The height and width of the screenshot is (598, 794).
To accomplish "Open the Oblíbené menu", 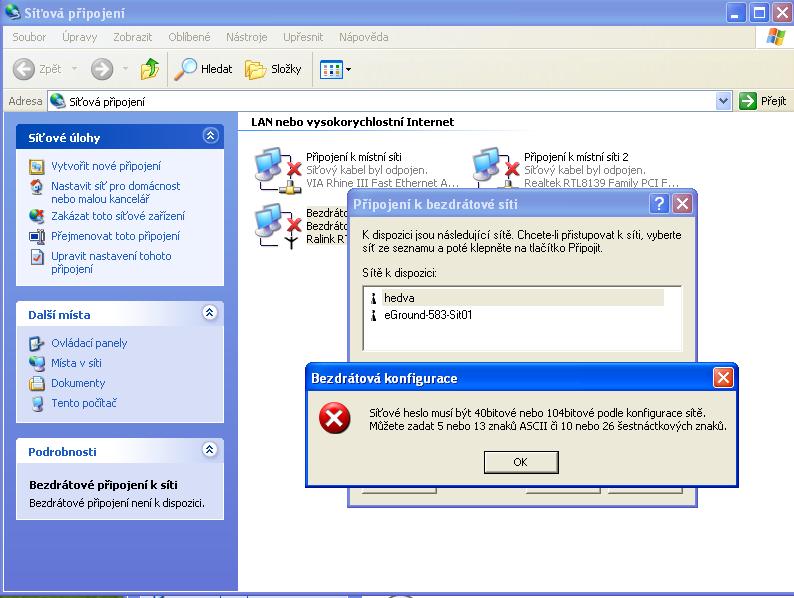I will [189, 37].
